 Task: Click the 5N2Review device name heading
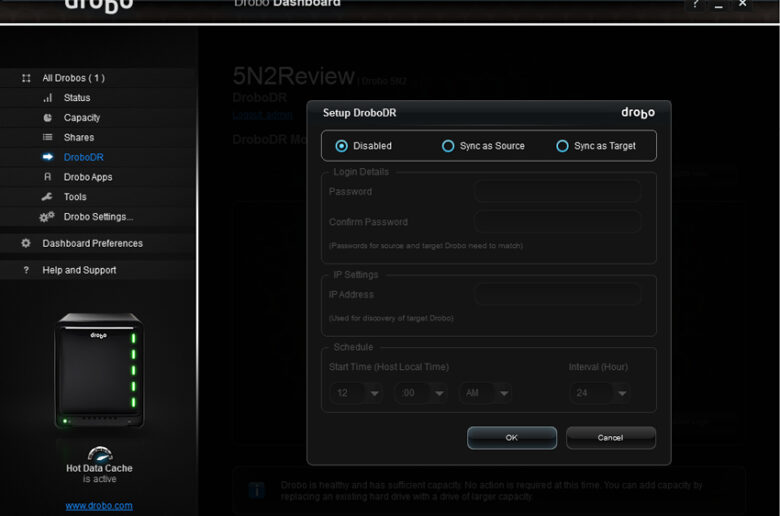[294, 76]
